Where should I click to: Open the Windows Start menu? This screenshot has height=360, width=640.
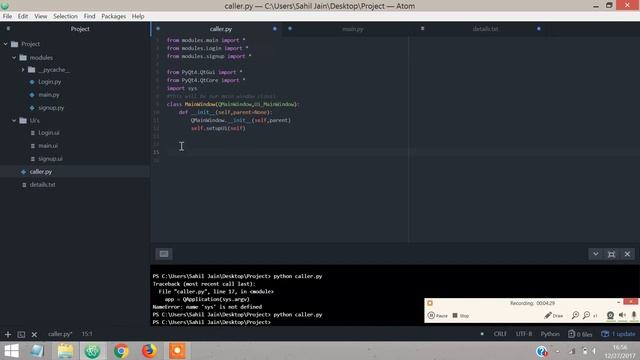[11, 351]
